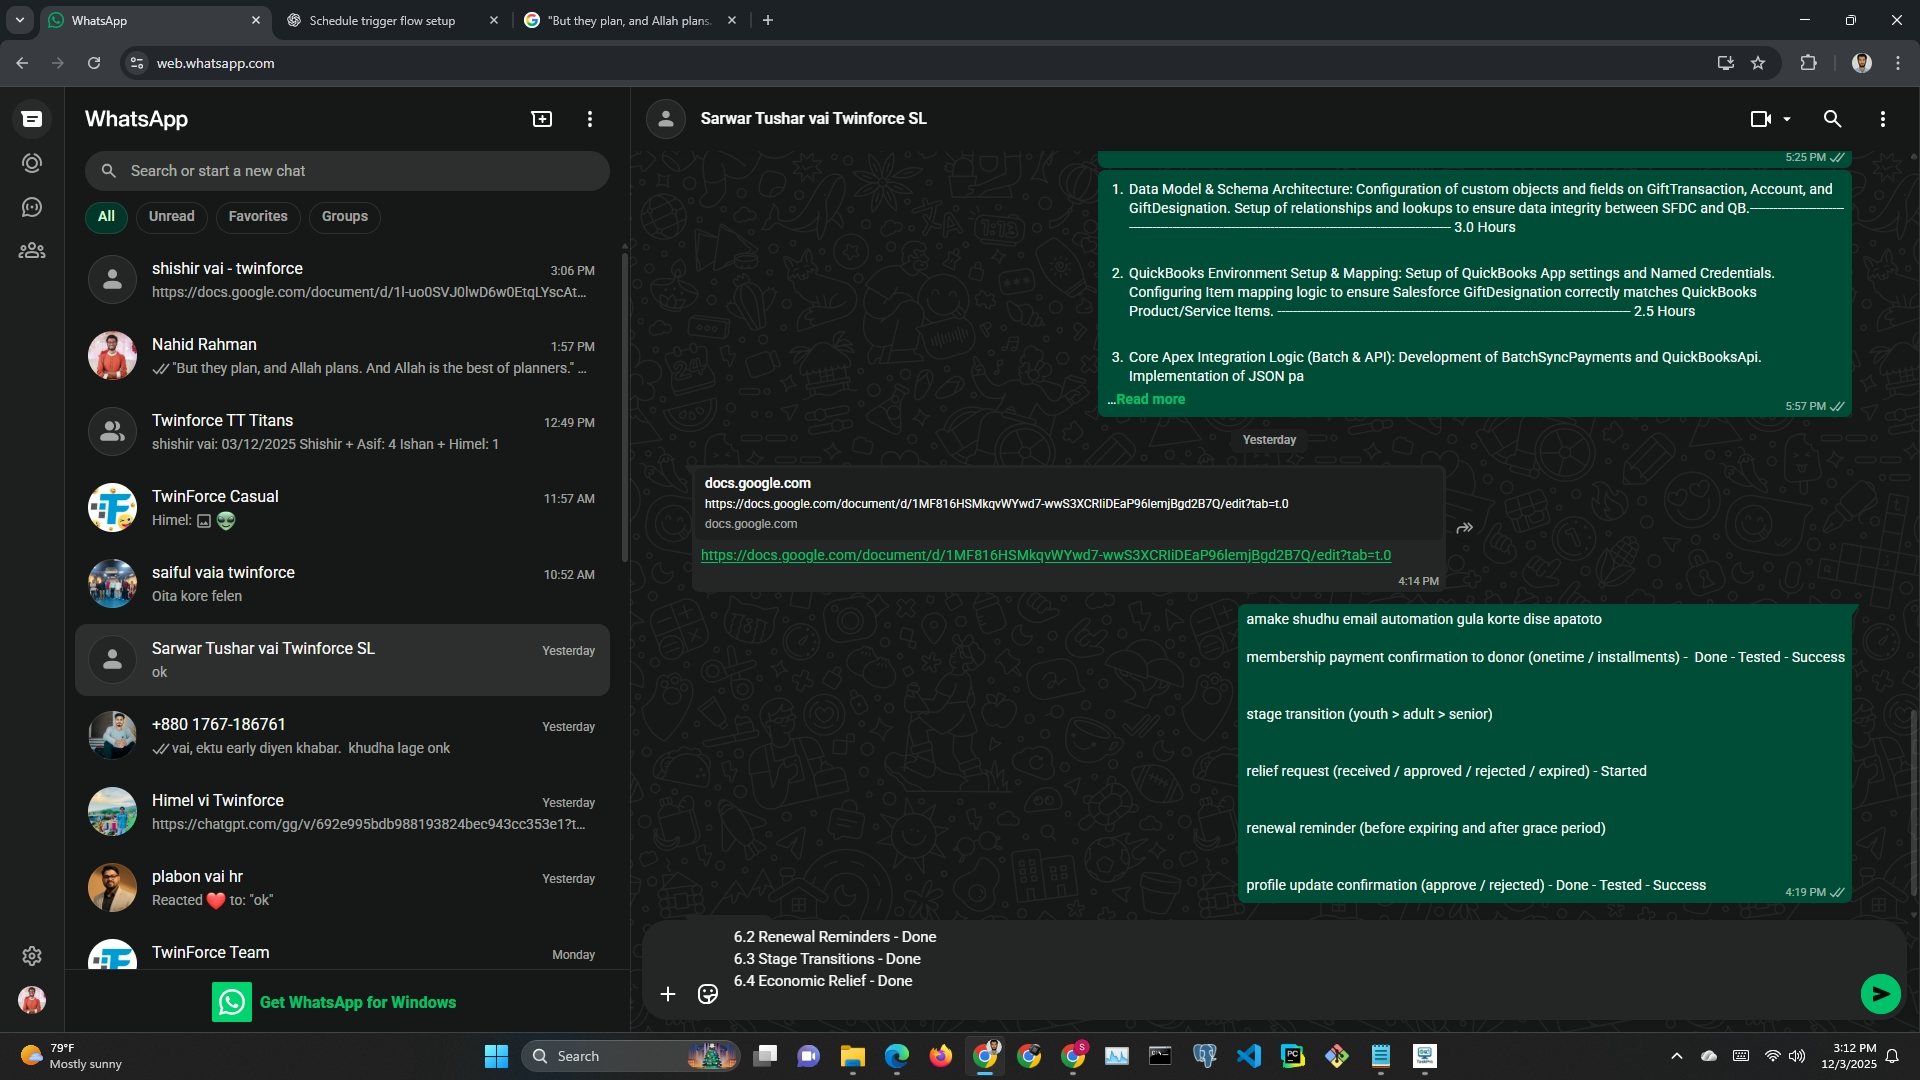Open chat list menu three dots

590,119
